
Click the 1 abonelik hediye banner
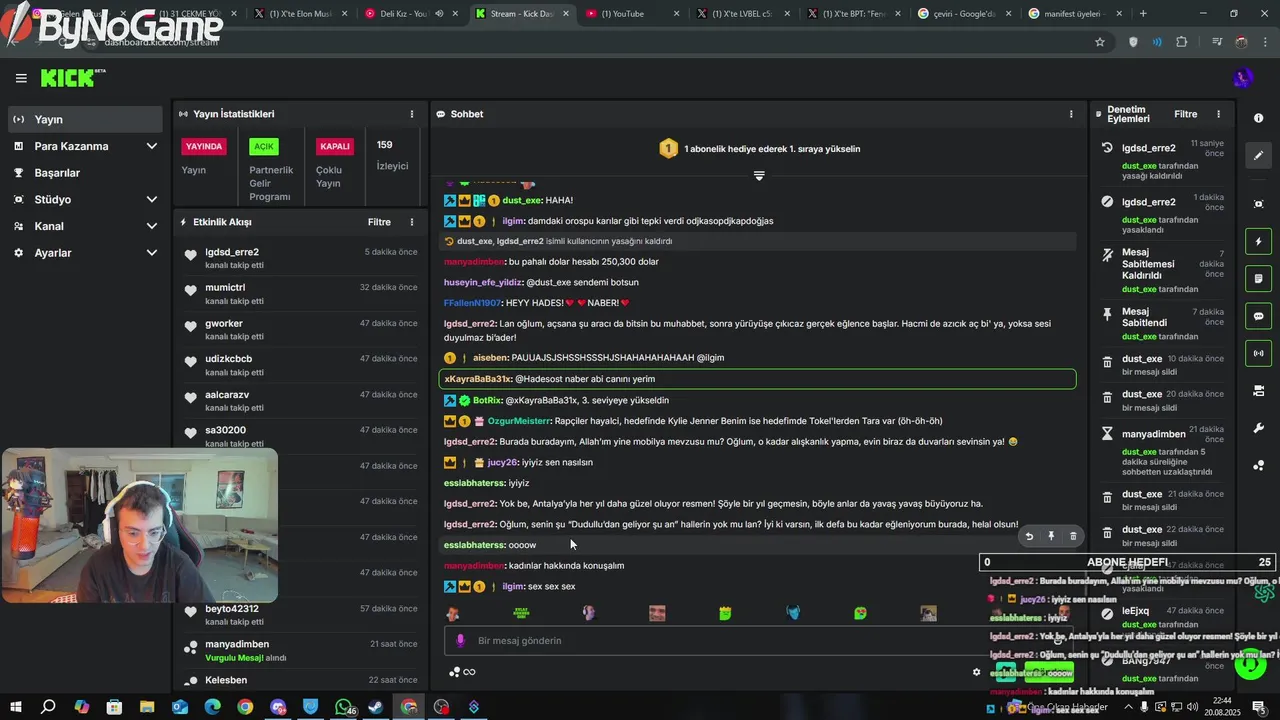[x=760, y=149]
